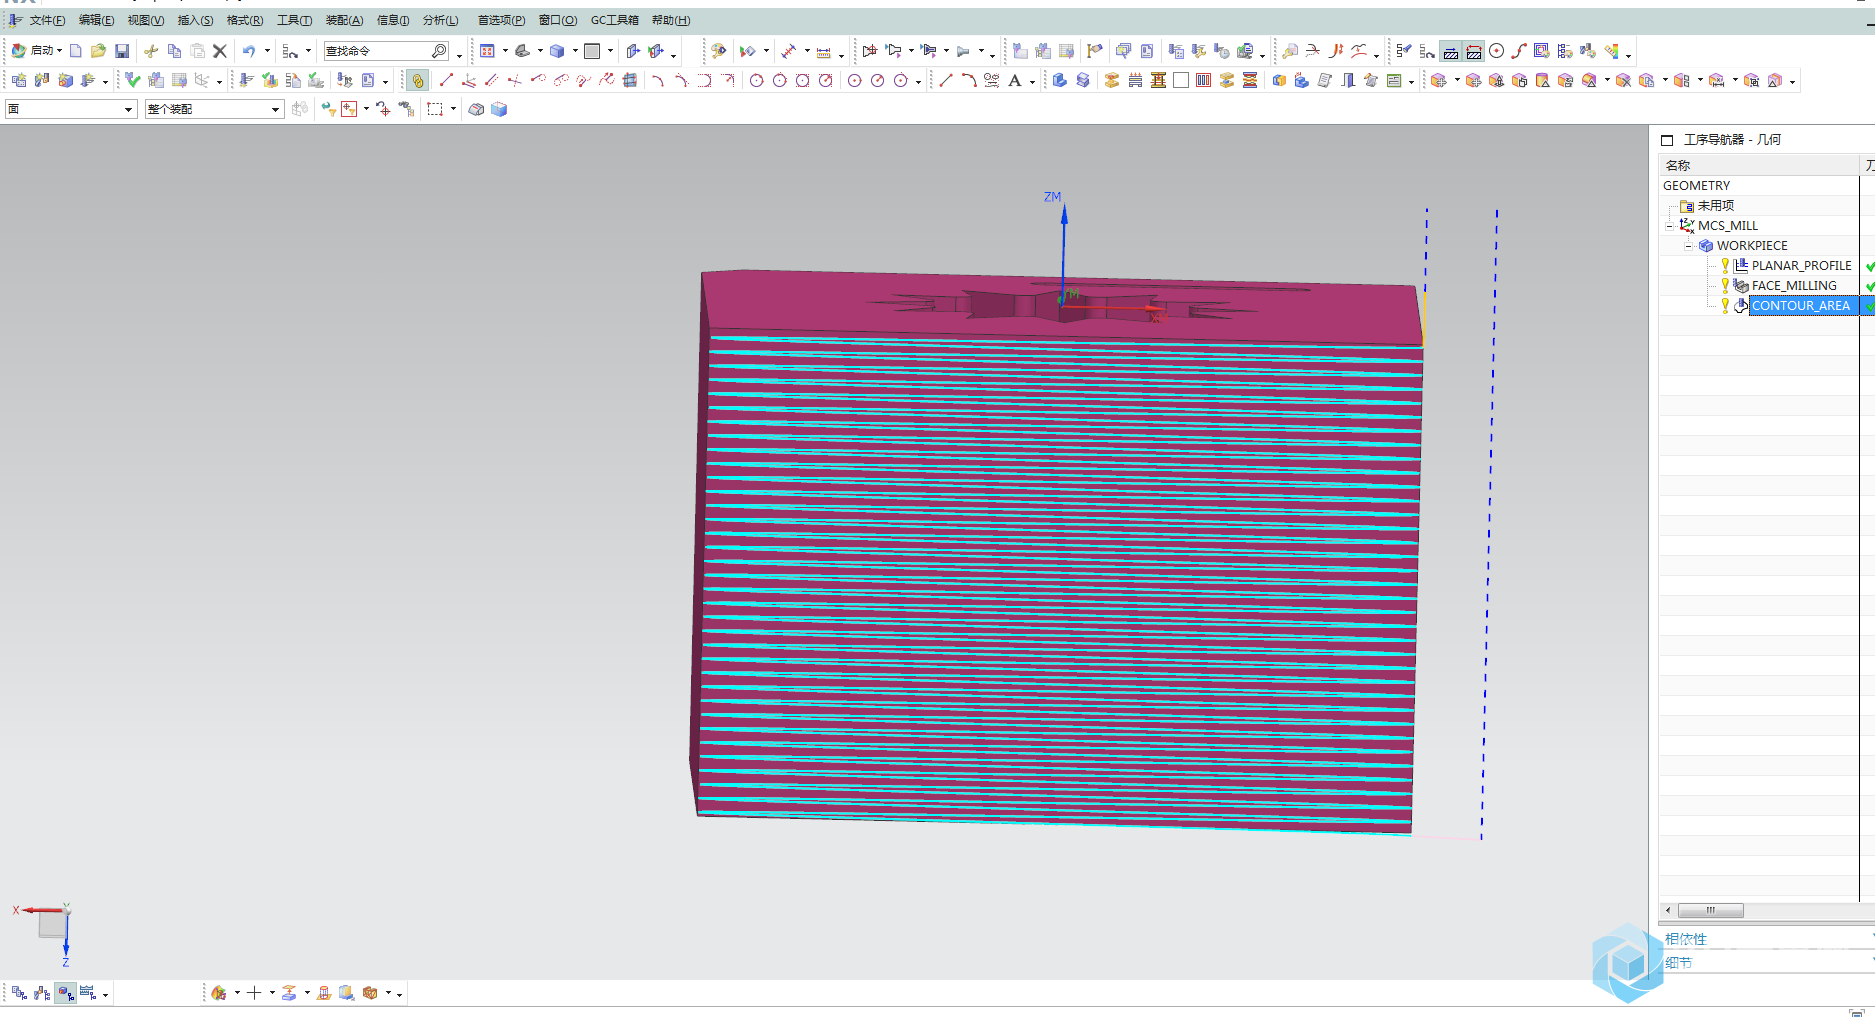1875x1017 pixels.
Task: Click the circle-dot icon in the top-right toolbar
Action: coord(1497,51)
